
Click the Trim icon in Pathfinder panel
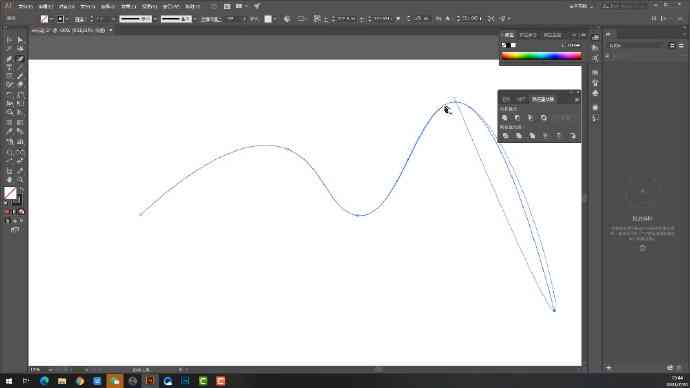pos(519,136)
